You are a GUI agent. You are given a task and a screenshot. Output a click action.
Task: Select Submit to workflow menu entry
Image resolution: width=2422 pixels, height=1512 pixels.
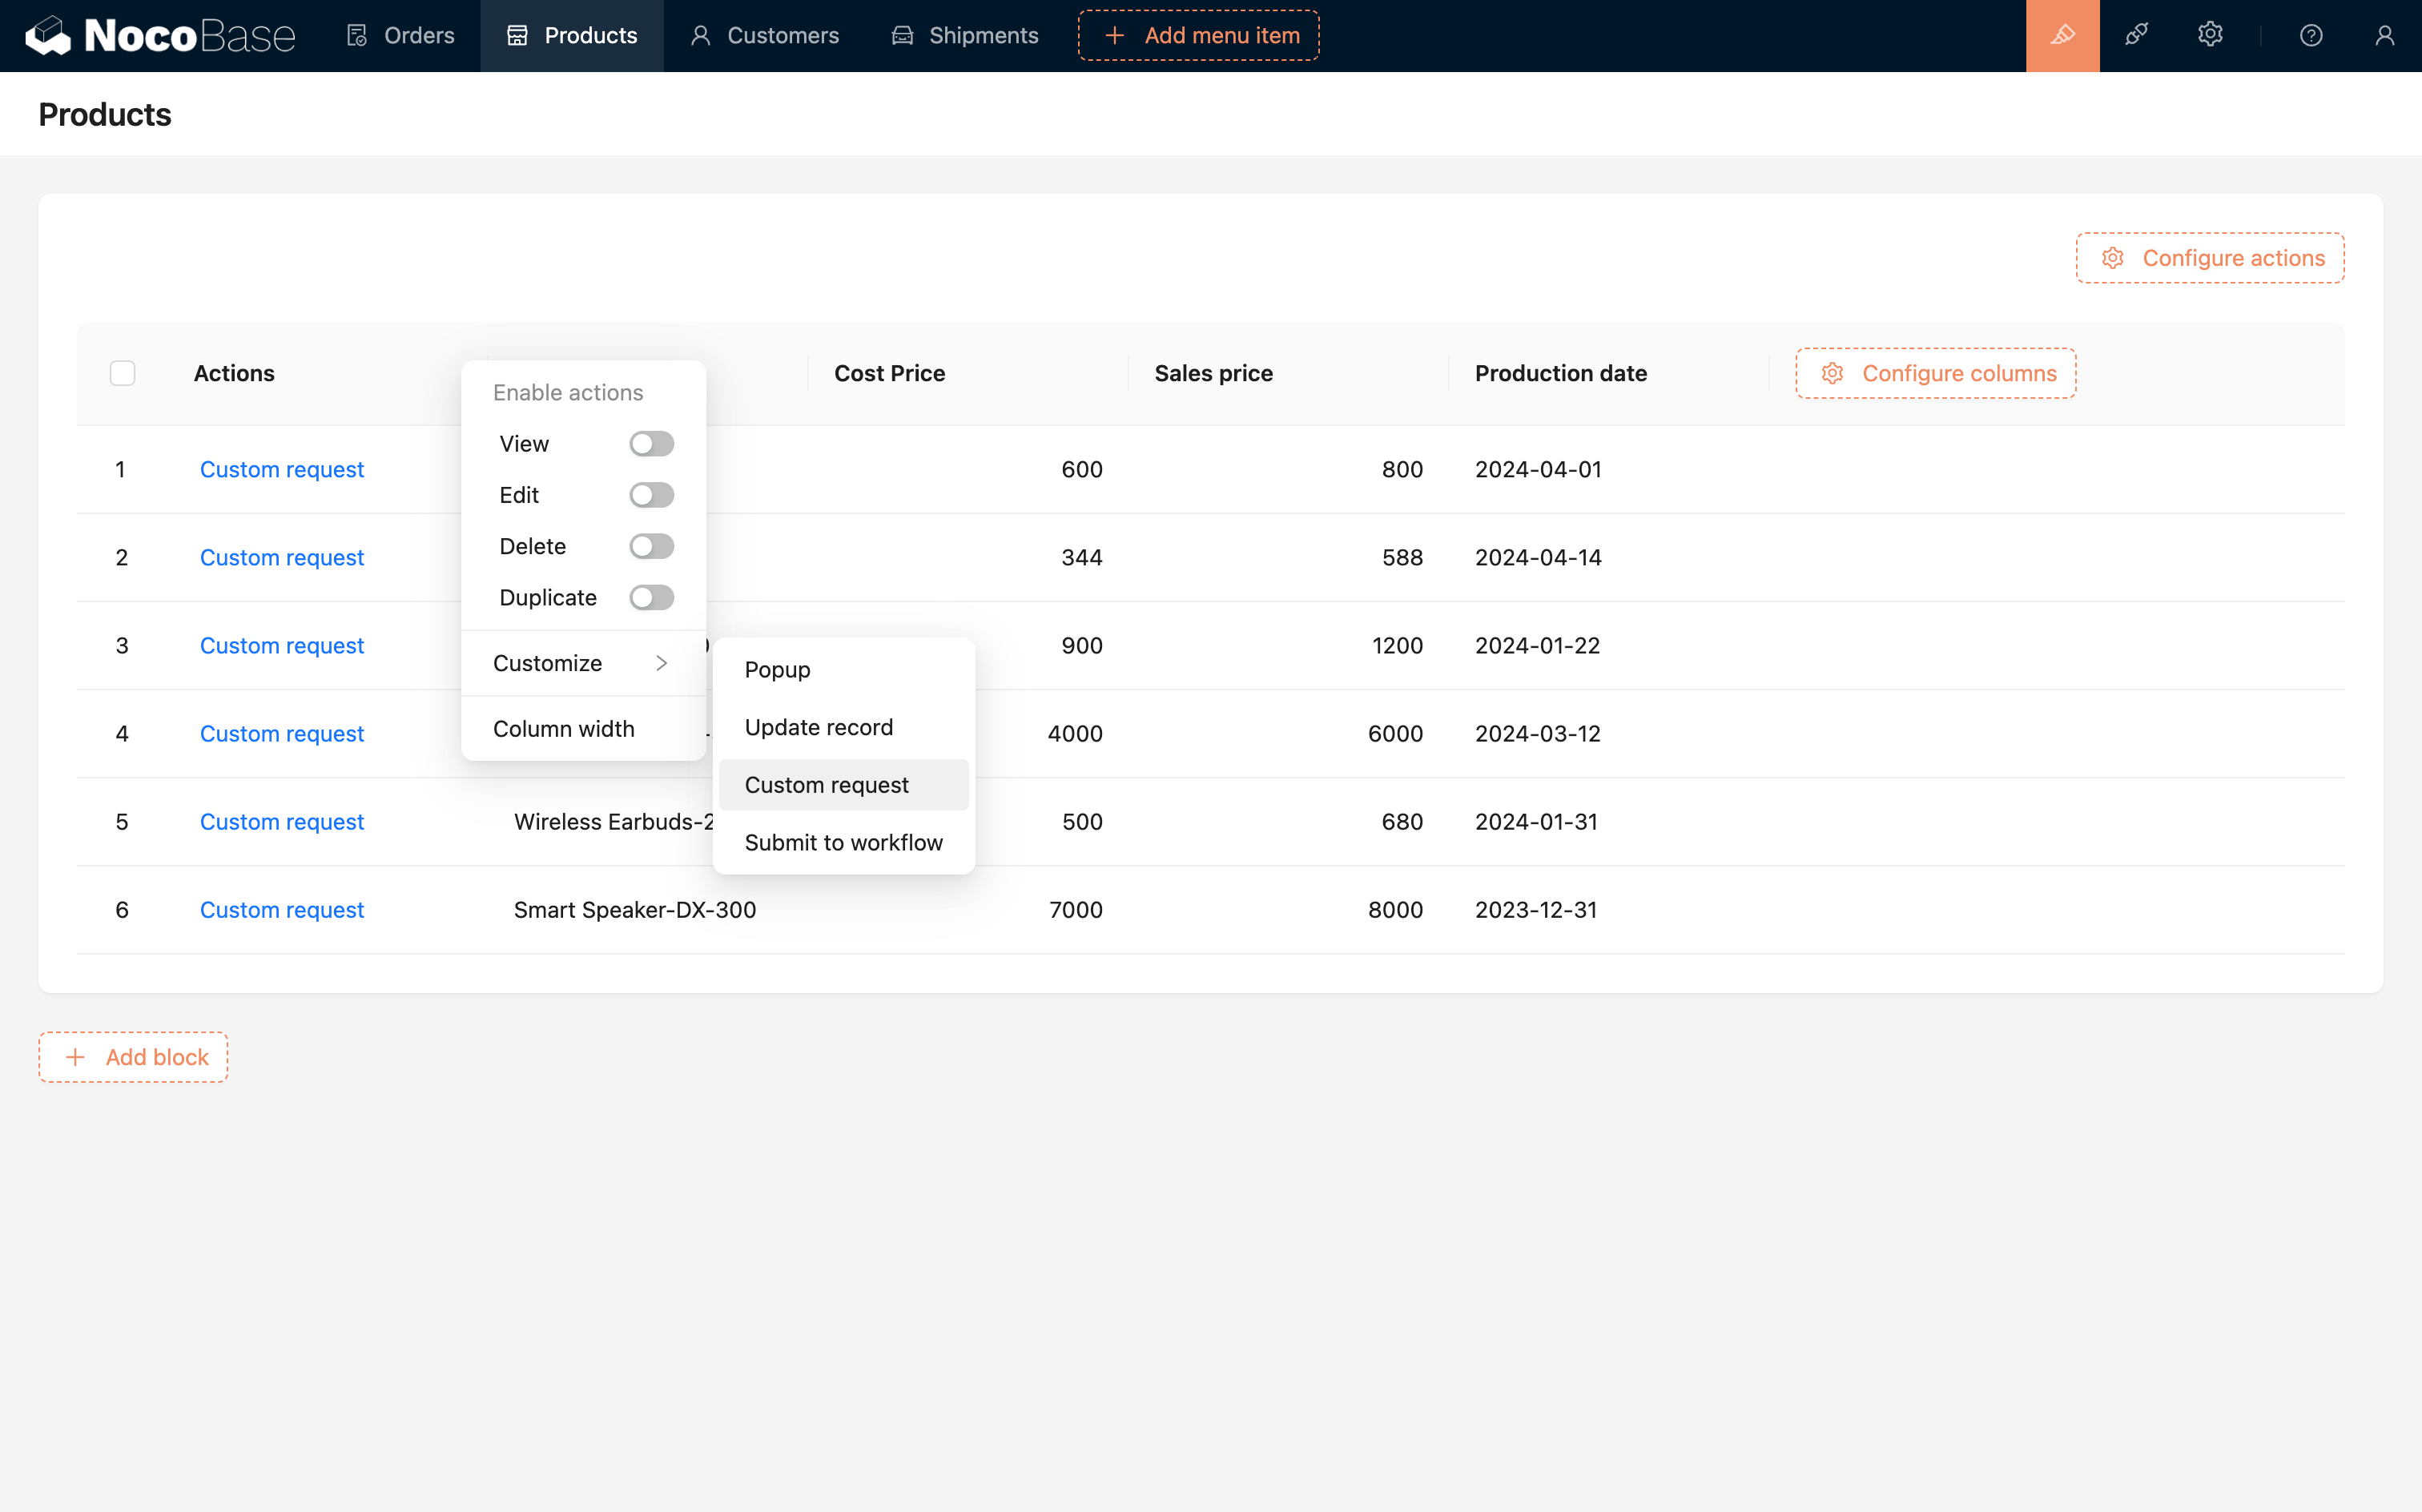(843, 842)
